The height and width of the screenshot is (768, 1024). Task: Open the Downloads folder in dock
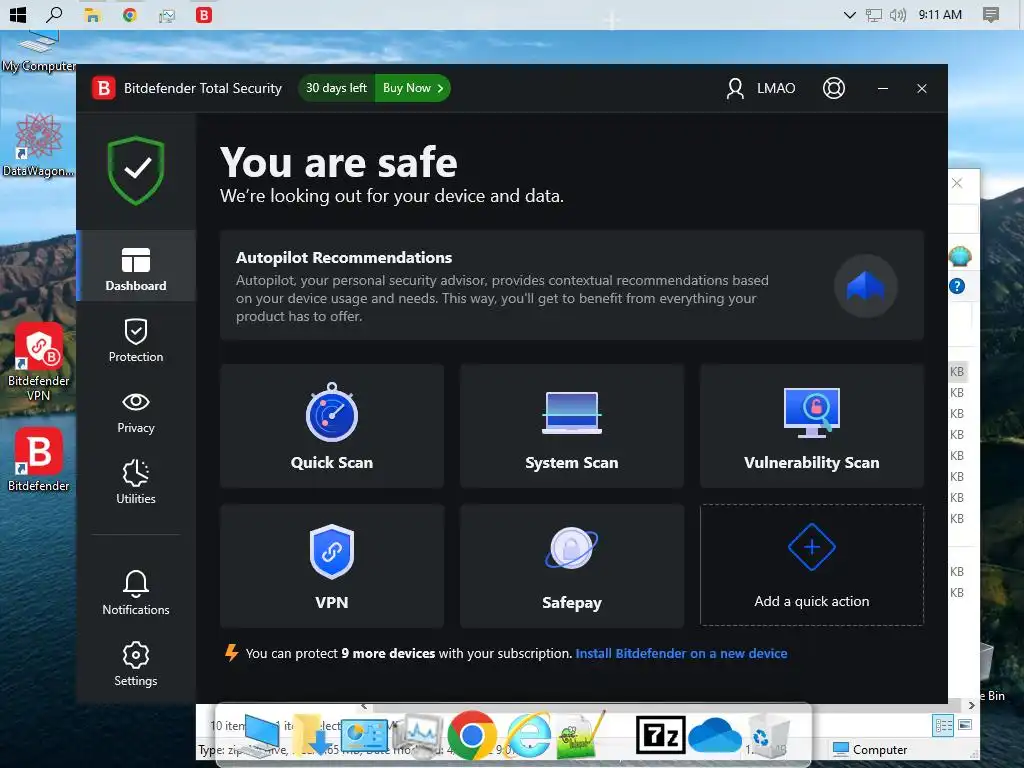(x=312, y=736)
